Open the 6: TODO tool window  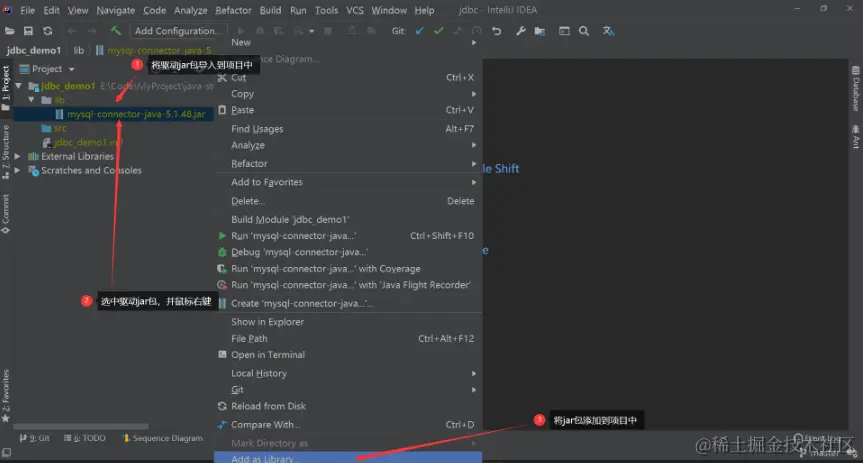pyautogui.click(x=84, y=438)
